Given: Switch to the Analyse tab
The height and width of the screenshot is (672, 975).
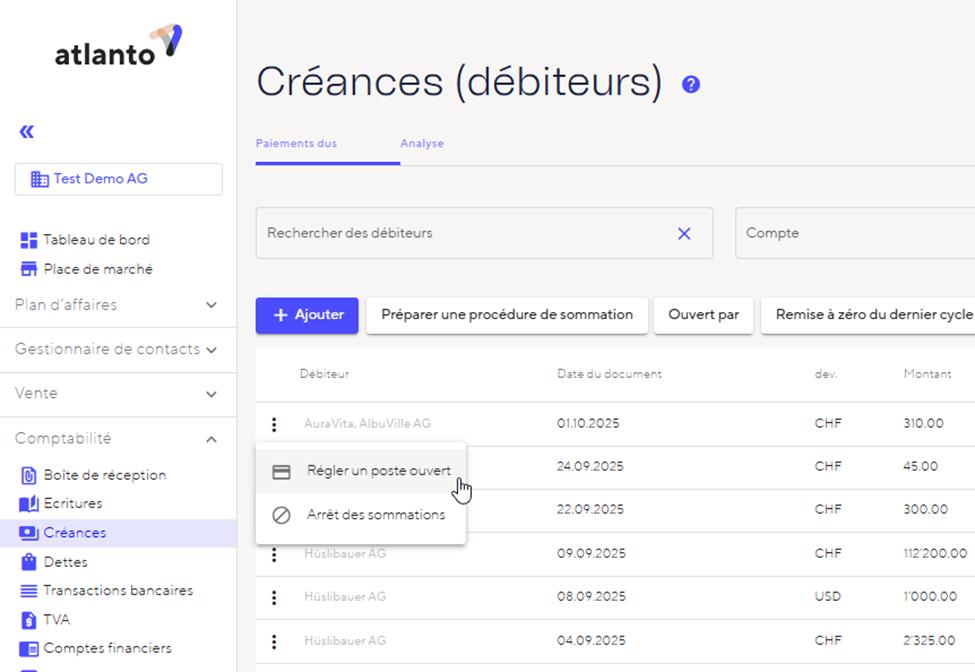Looking at the screenshot, I should 422,144.
